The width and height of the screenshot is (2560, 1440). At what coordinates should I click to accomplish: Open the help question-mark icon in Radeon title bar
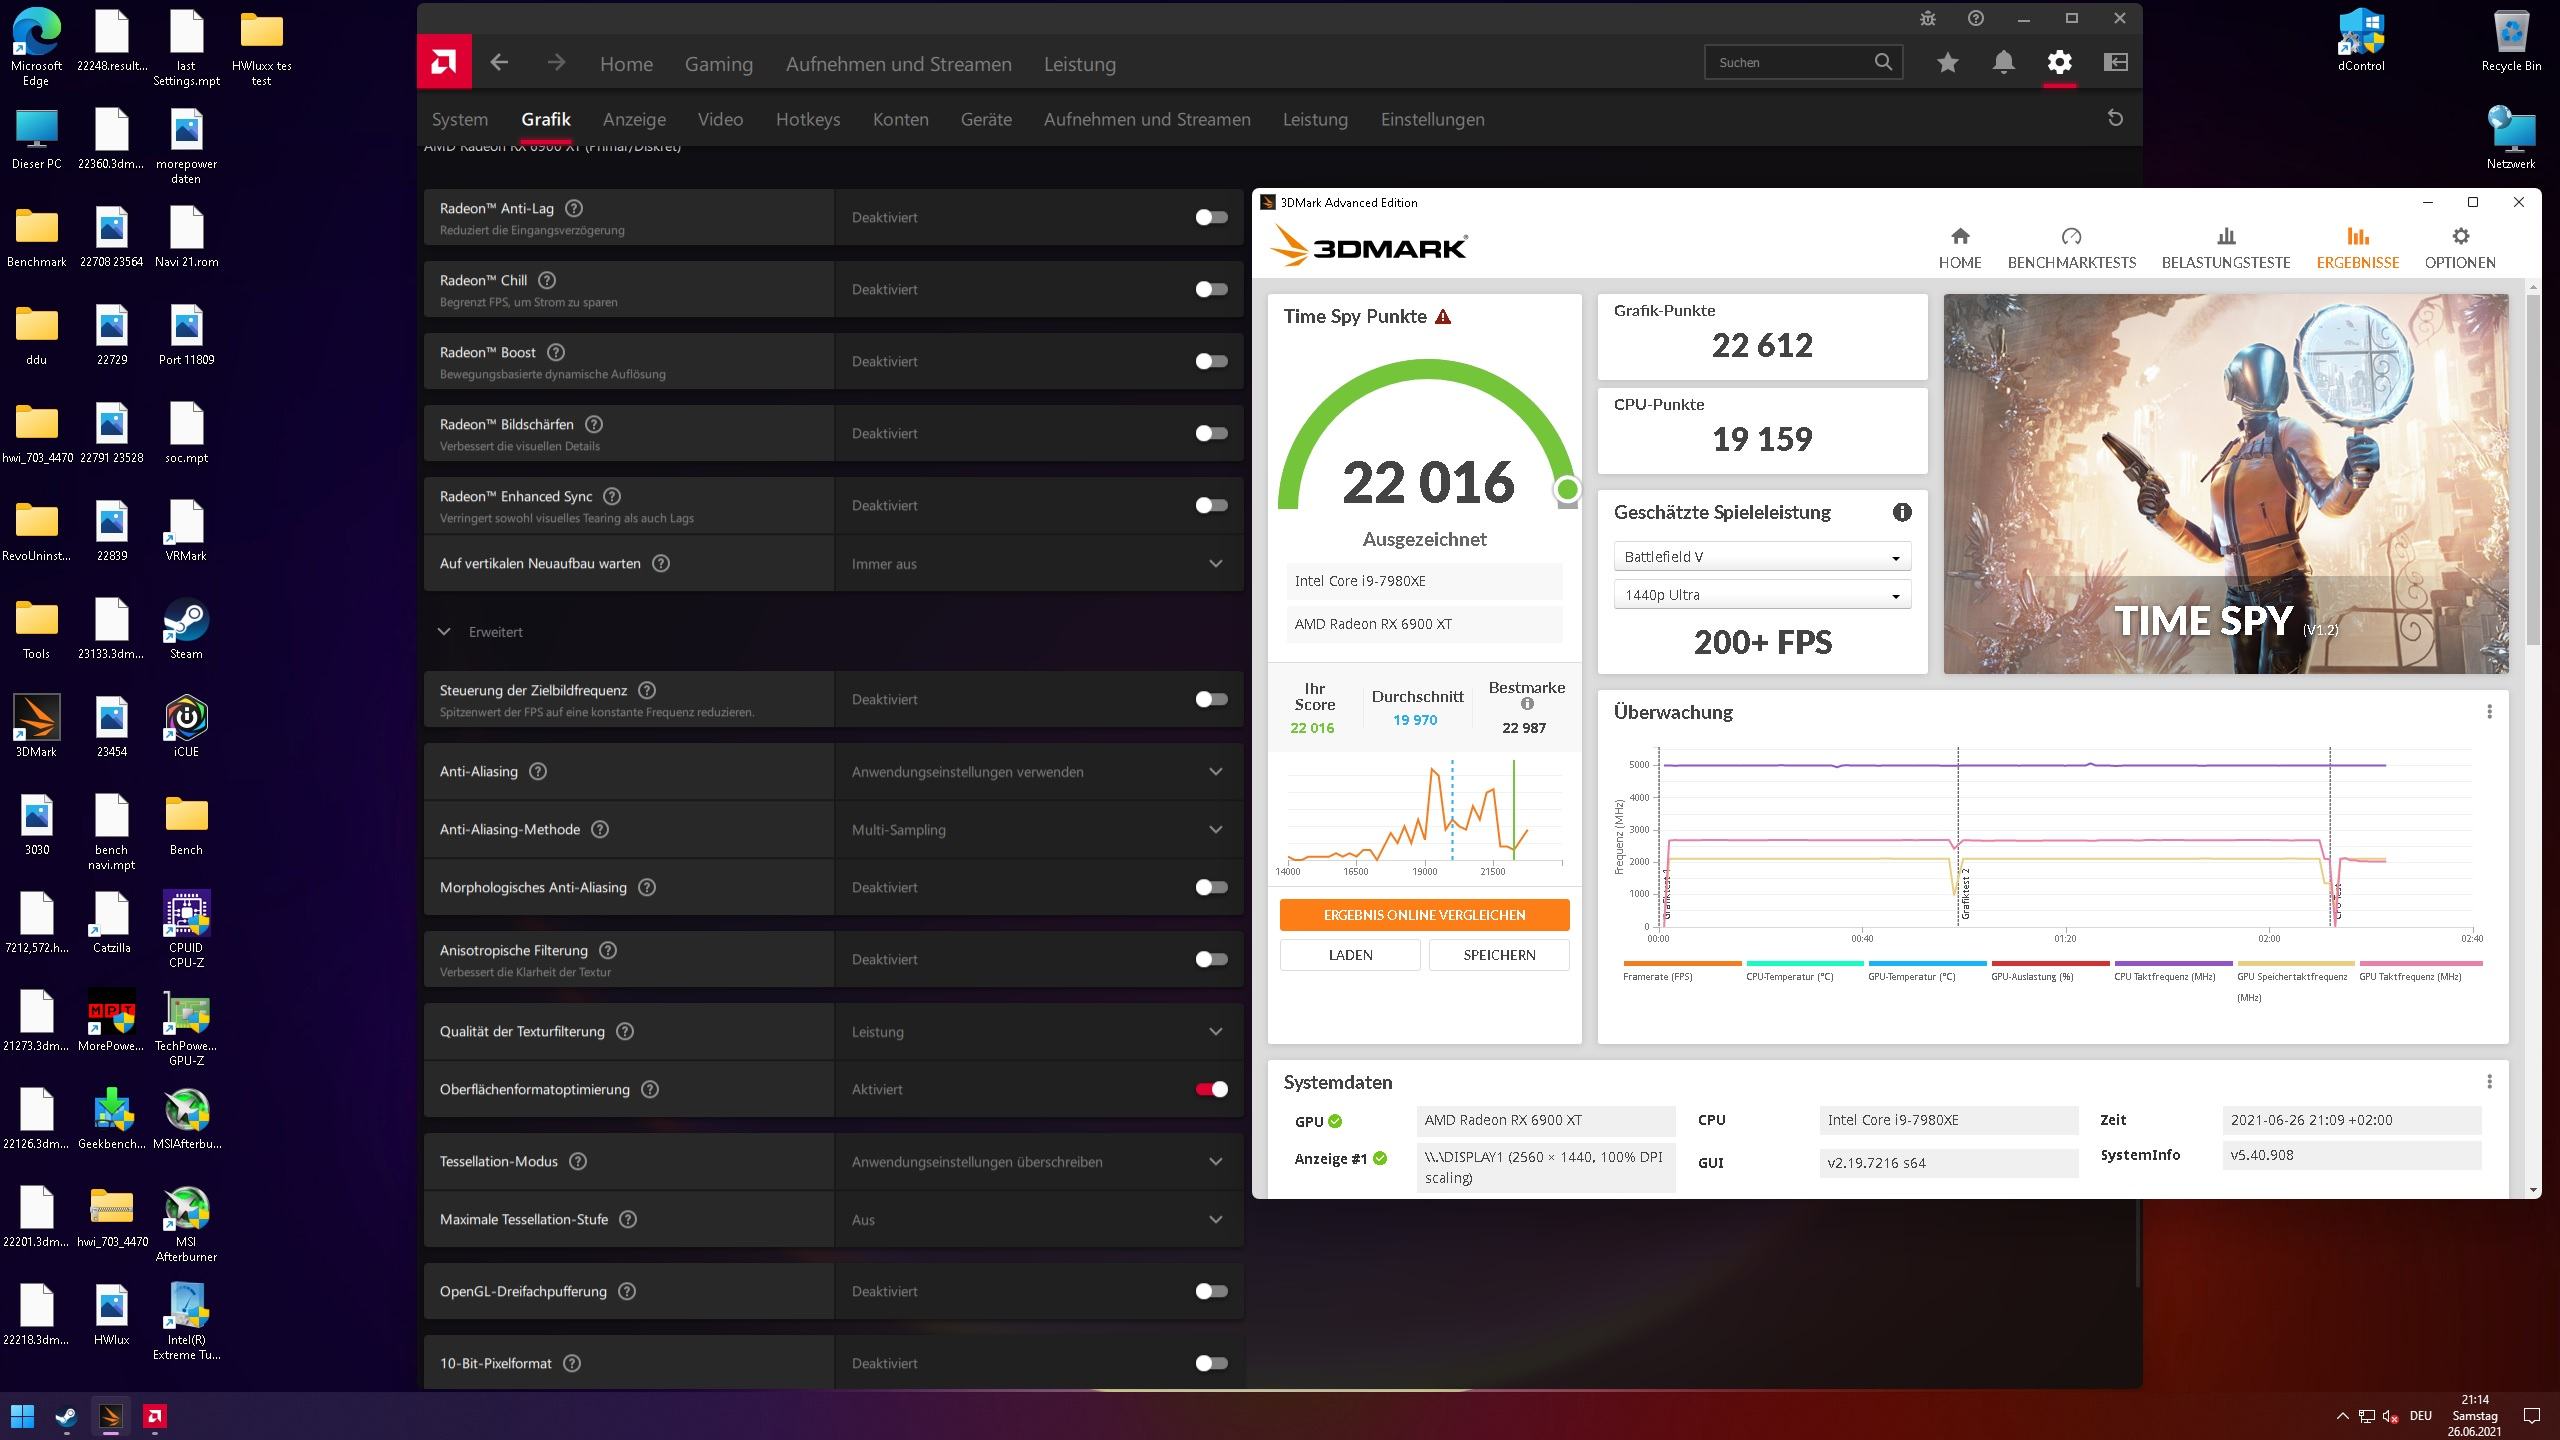[1975, 18]
